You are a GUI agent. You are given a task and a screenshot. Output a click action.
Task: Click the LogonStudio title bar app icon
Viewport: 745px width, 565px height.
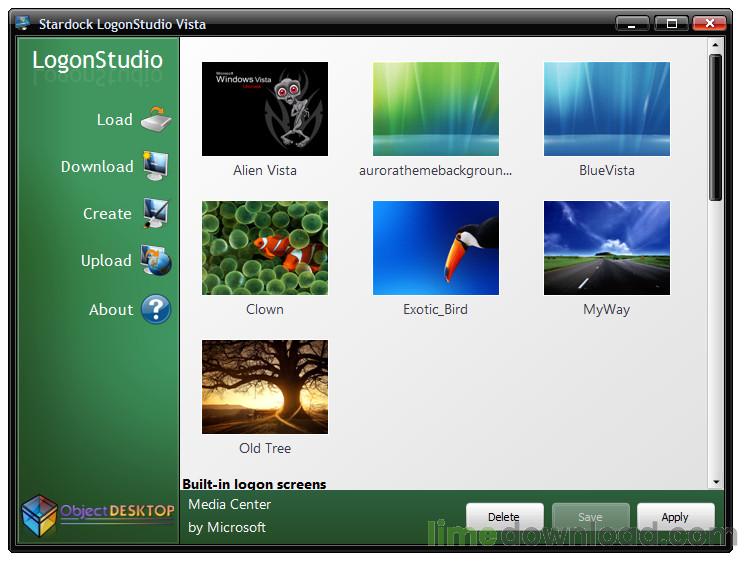(x=22, y=23)
